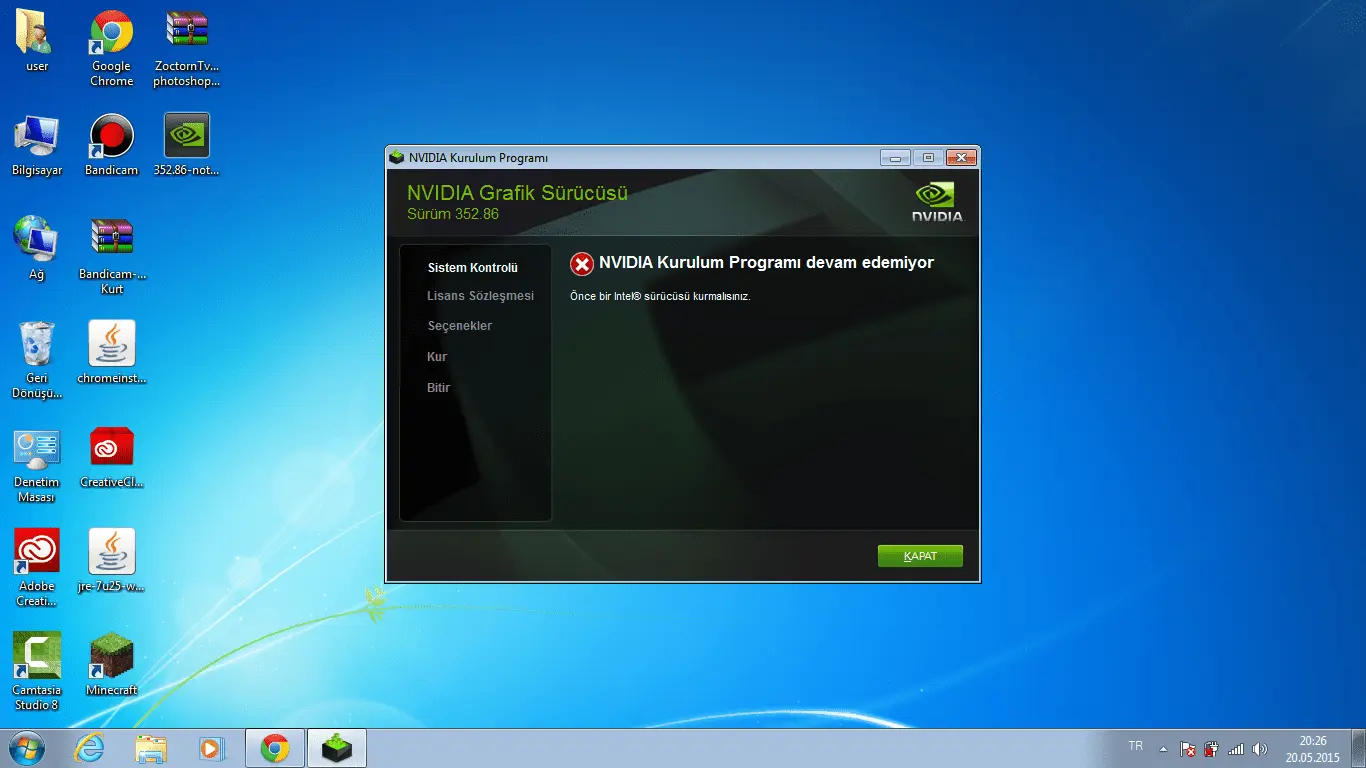Click the NVIDIA installer title bar icon
The width and height of the screenshot is (1366, 768).
[x=397, y=157]
